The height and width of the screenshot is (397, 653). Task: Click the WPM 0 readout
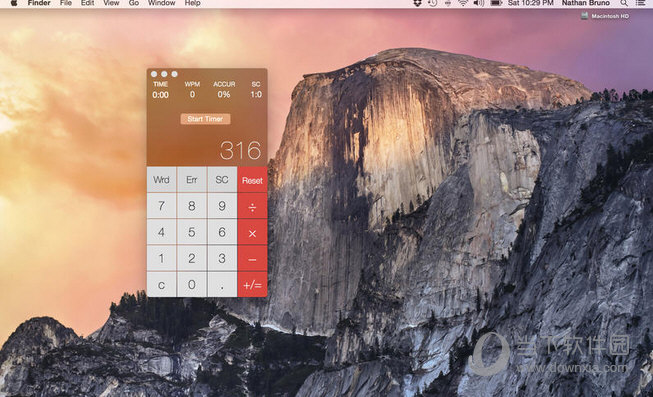pyautogui.click(x=192, y=90)
